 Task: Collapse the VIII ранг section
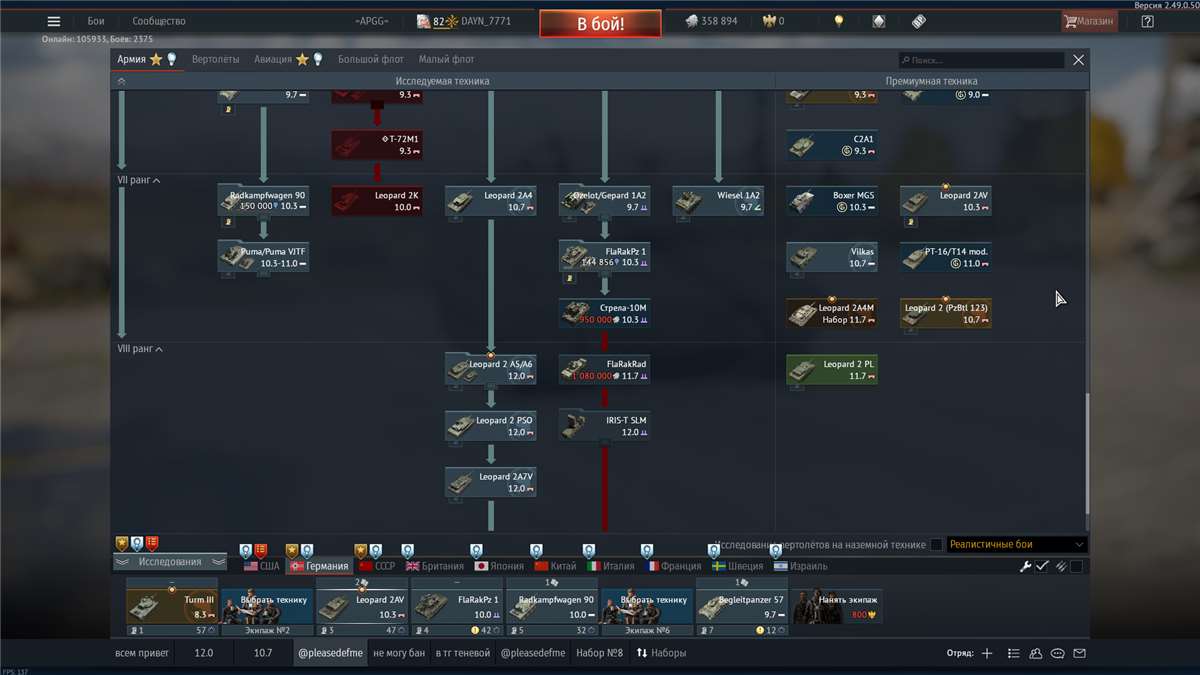point(141,349)
